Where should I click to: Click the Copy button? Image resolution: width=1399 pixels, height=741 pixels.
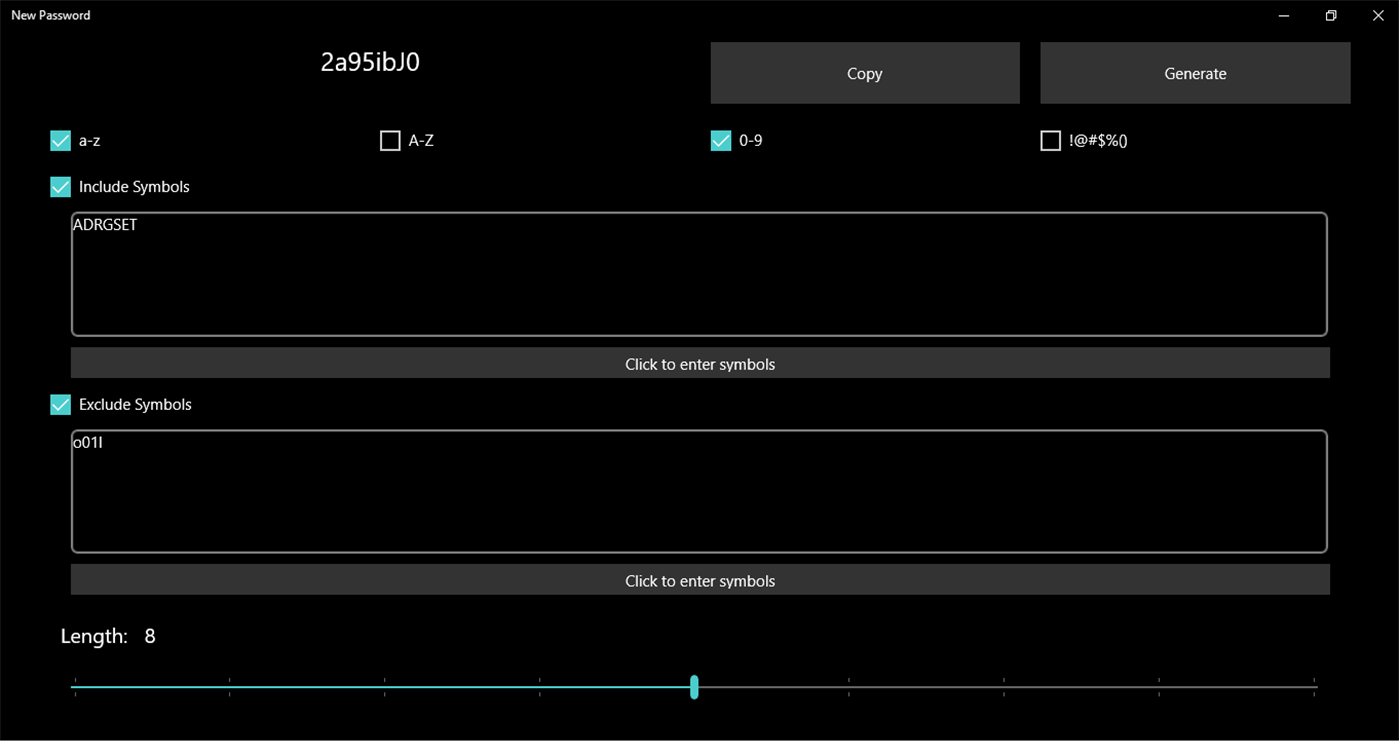click(864, 72)
